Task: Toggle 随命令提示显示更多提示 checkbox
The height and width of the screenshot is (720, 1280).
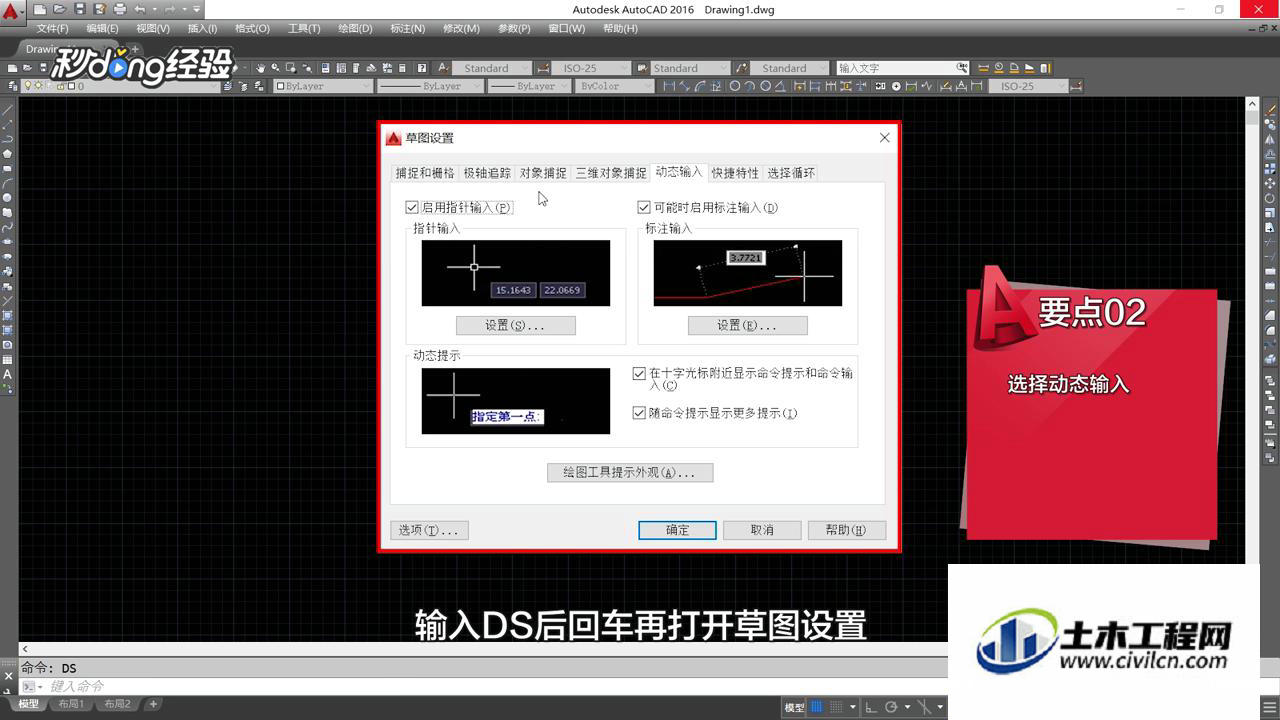Action: 640,413
